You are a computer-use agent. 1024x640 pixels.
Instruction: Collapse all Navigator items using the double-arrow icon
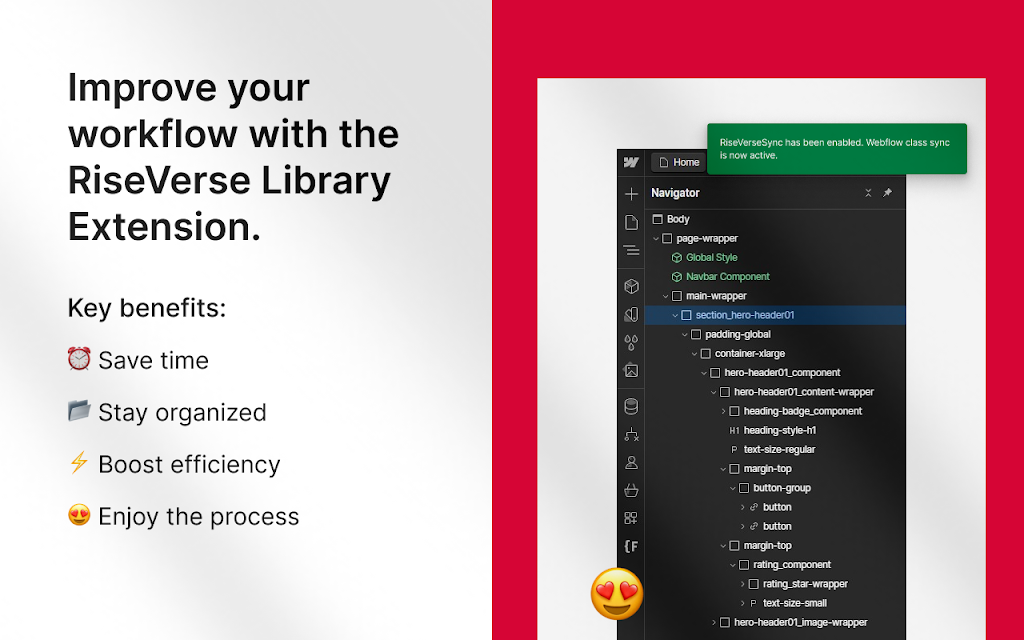(x=868, y=193)
